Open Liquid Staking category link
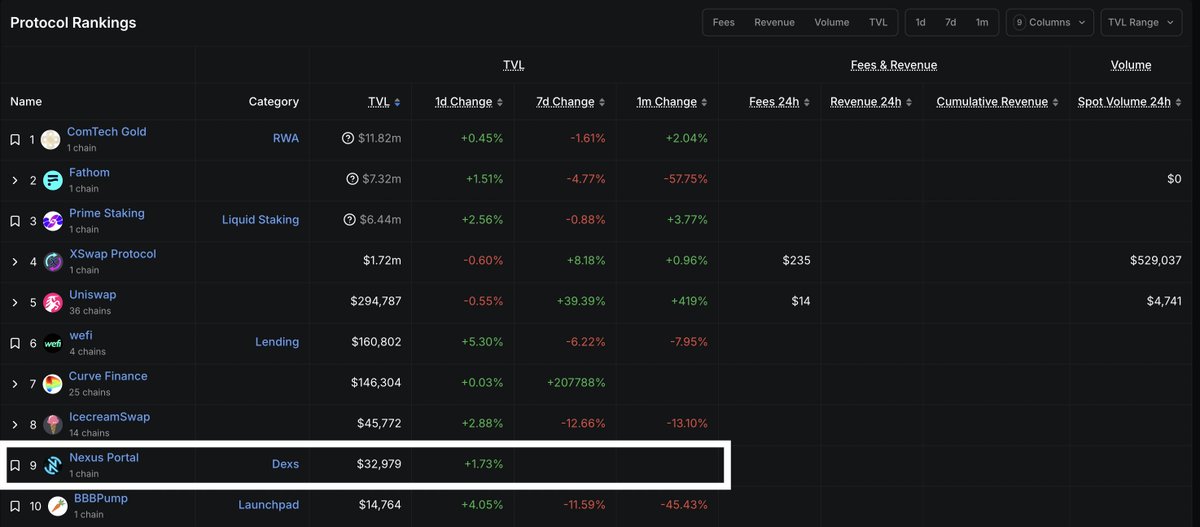This screenshot has height=527, width=1200. coord(260,220)
